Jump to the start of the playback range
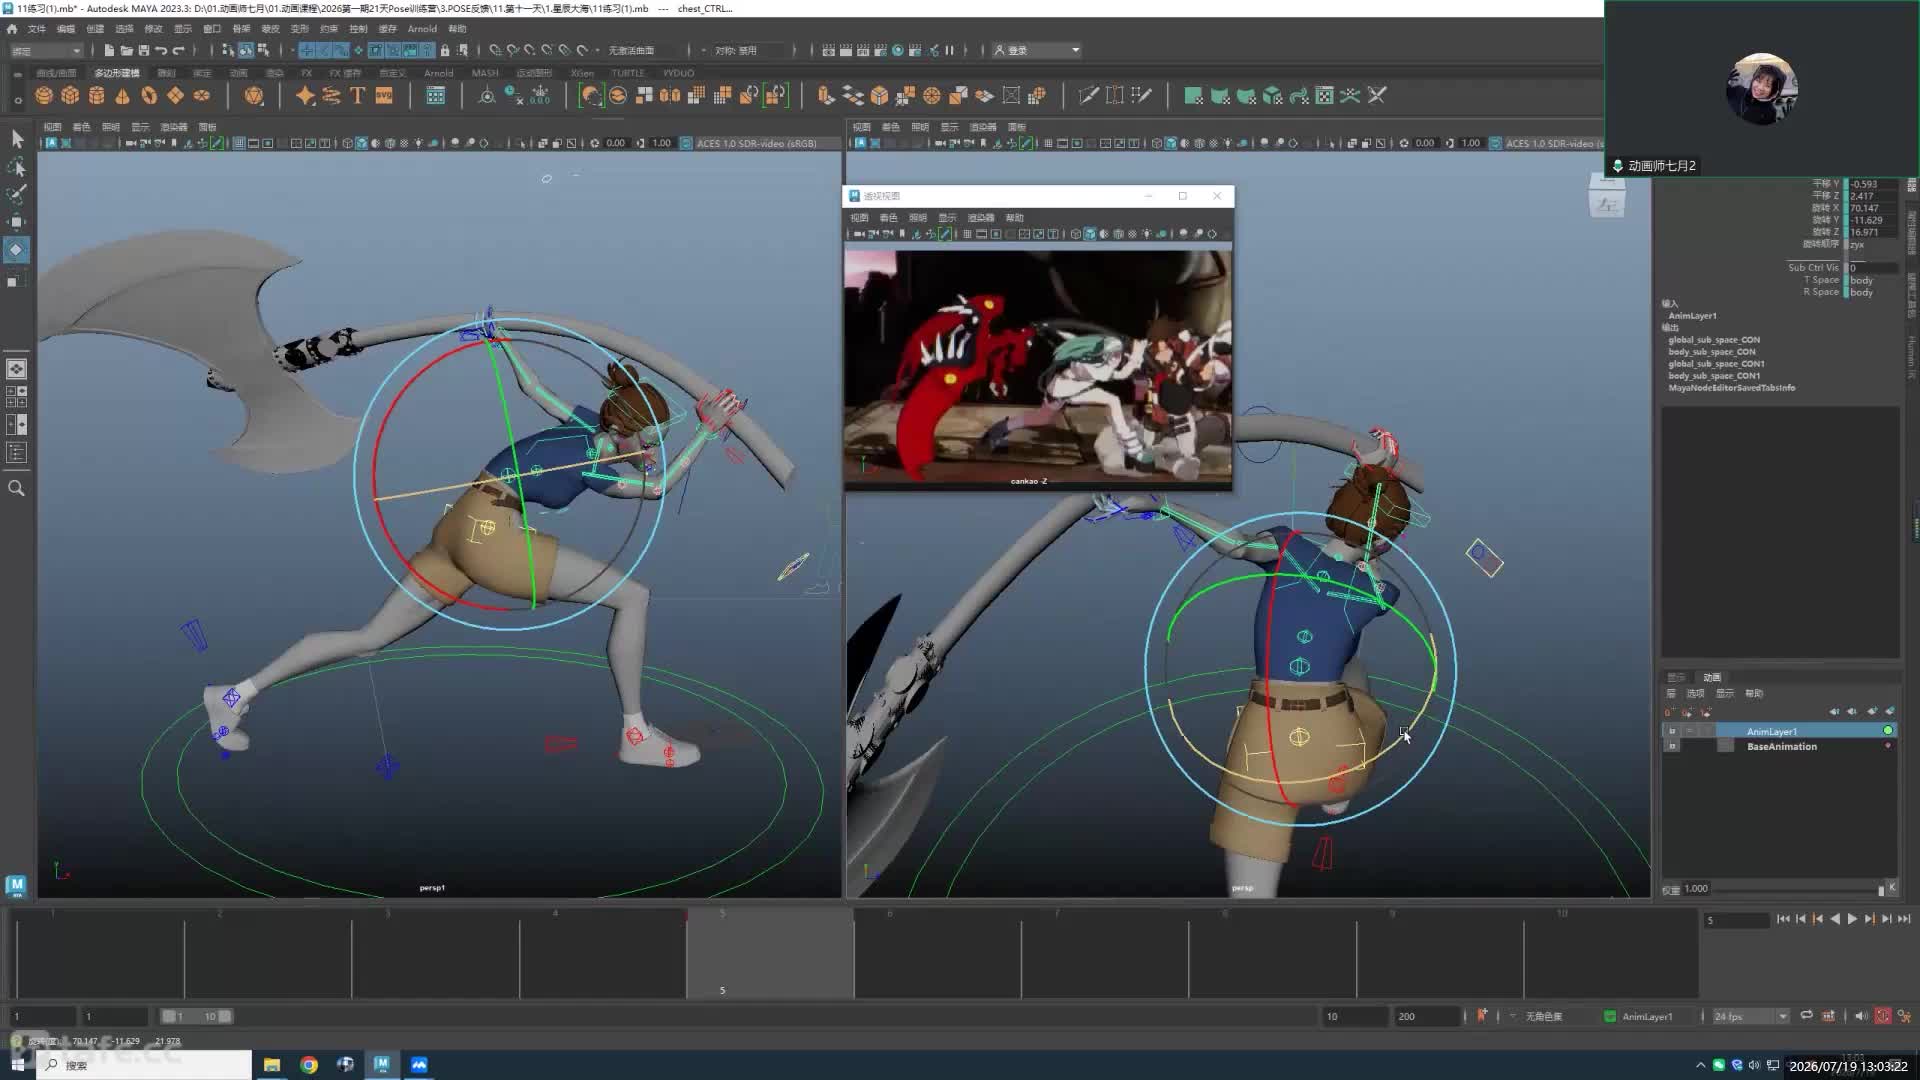Viewport: 1920px width, 1080px height. (1783, 919)
